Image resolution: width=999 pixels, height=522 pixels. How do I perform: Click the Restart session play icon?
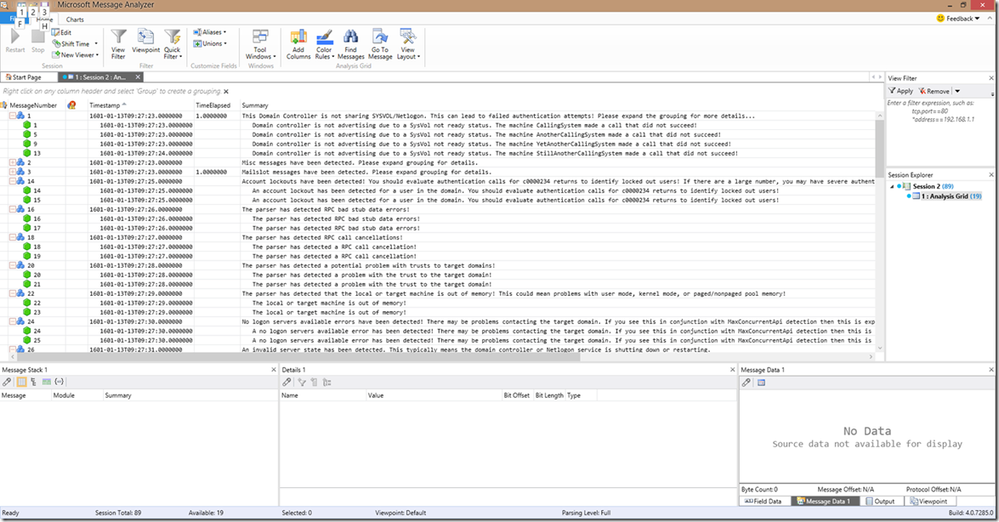(x=15, y=37)
